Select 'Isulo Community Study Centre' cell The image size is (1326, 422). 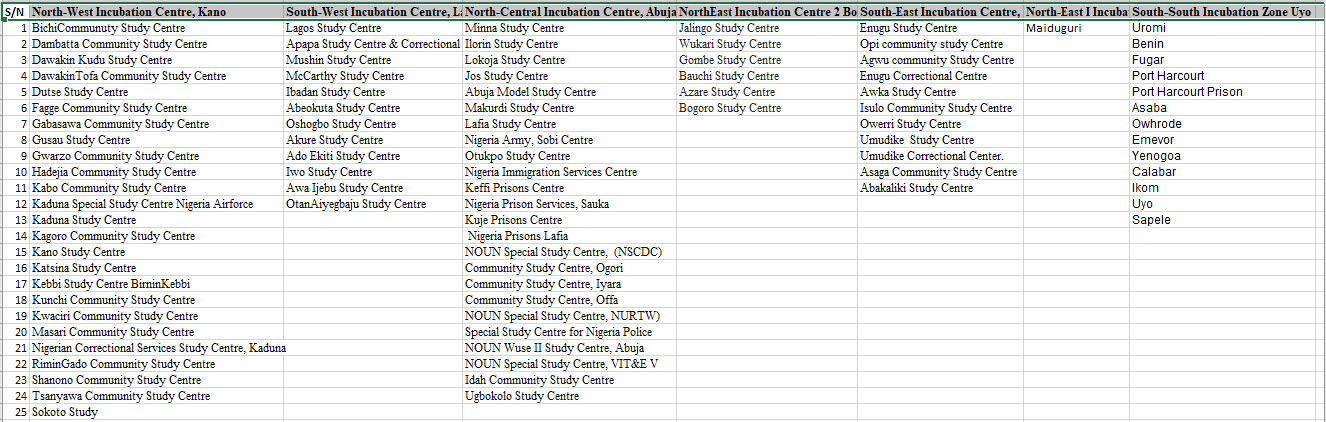click(x=940, y=108)
